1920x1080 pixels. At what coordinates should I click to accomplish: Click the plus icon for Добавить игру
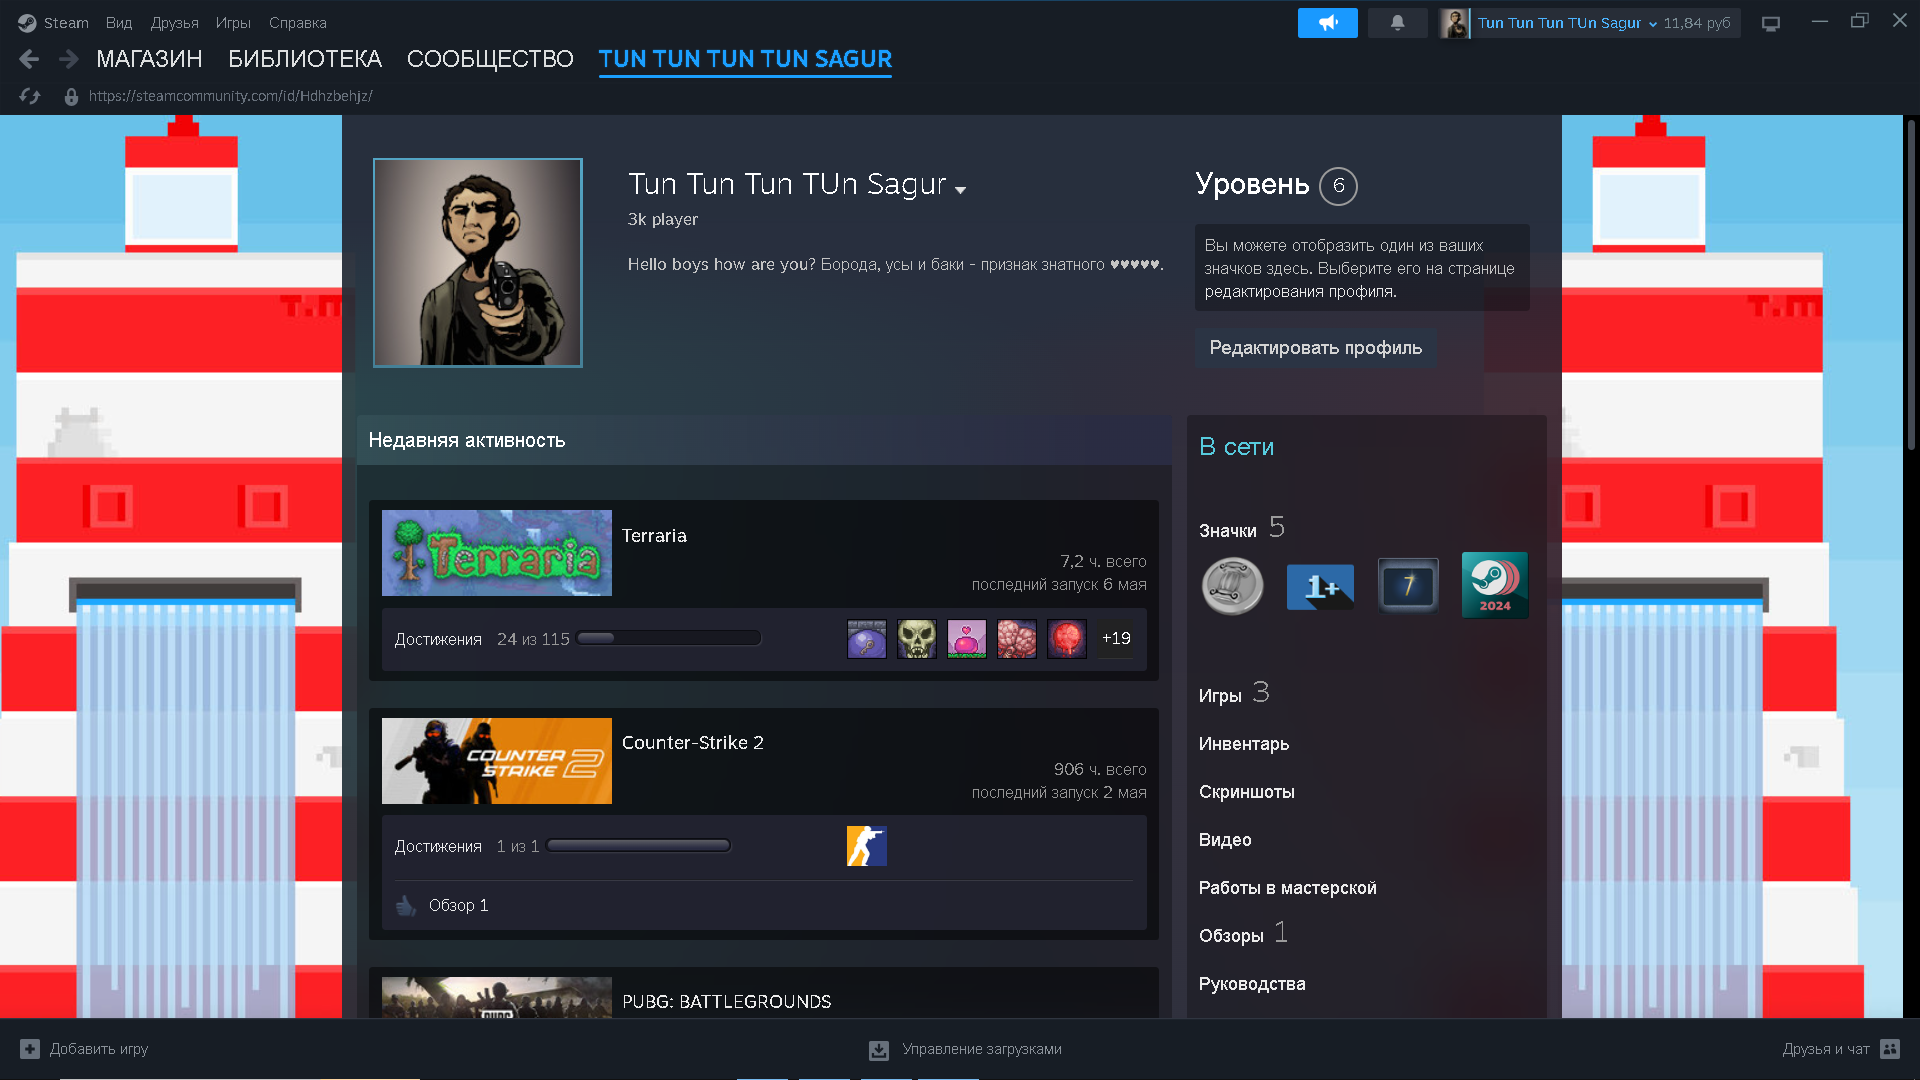[30, 1049]
